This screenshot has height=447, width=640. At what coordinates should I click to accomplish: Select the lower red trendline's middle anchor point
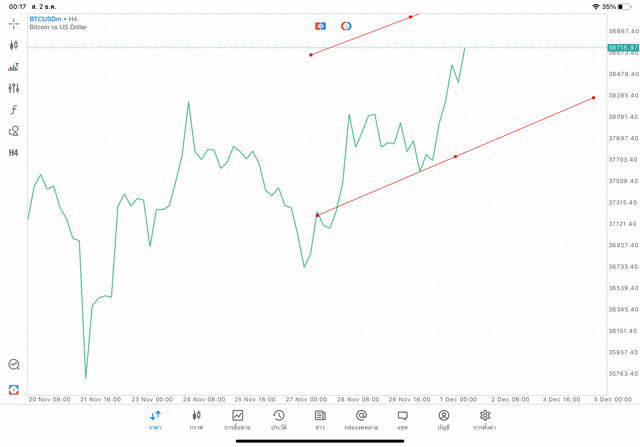tap(455, 156)
